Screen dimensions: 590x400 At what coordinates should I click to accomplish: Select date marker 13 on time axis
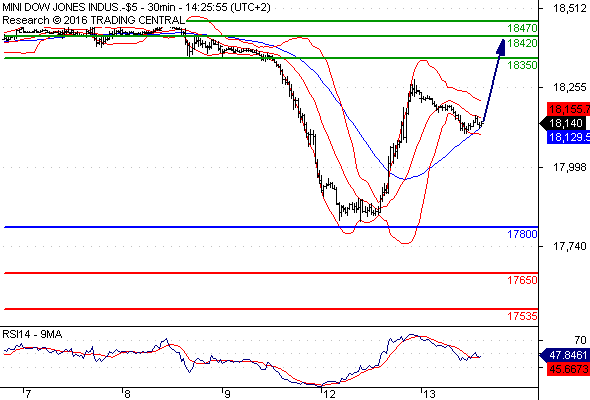(x=429, y=394)
